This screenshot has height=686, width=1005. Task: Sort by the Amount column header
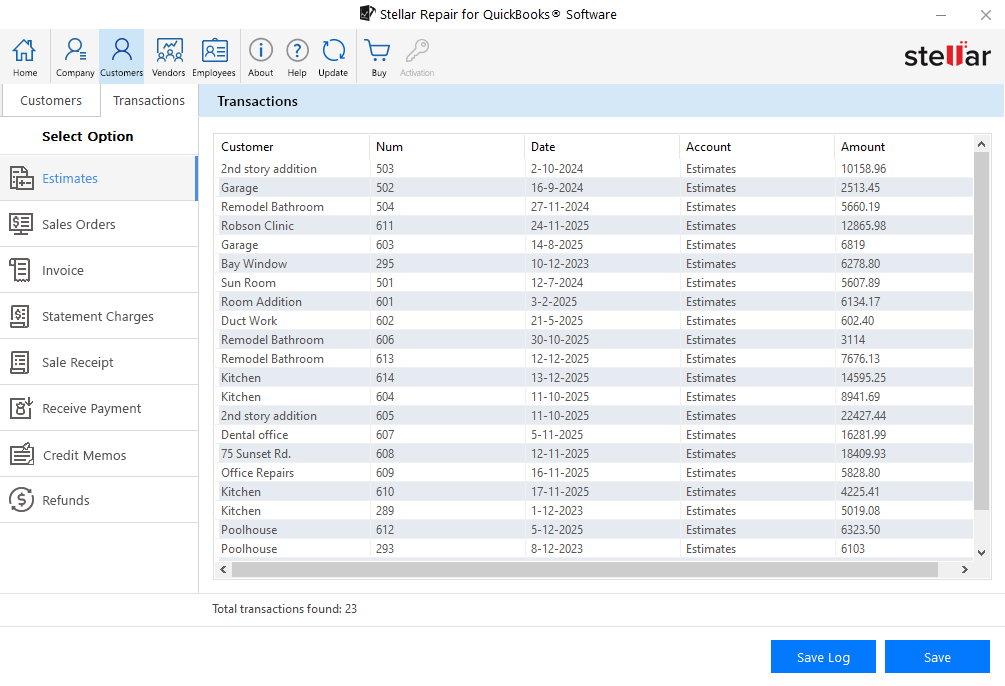click(904, 147)
